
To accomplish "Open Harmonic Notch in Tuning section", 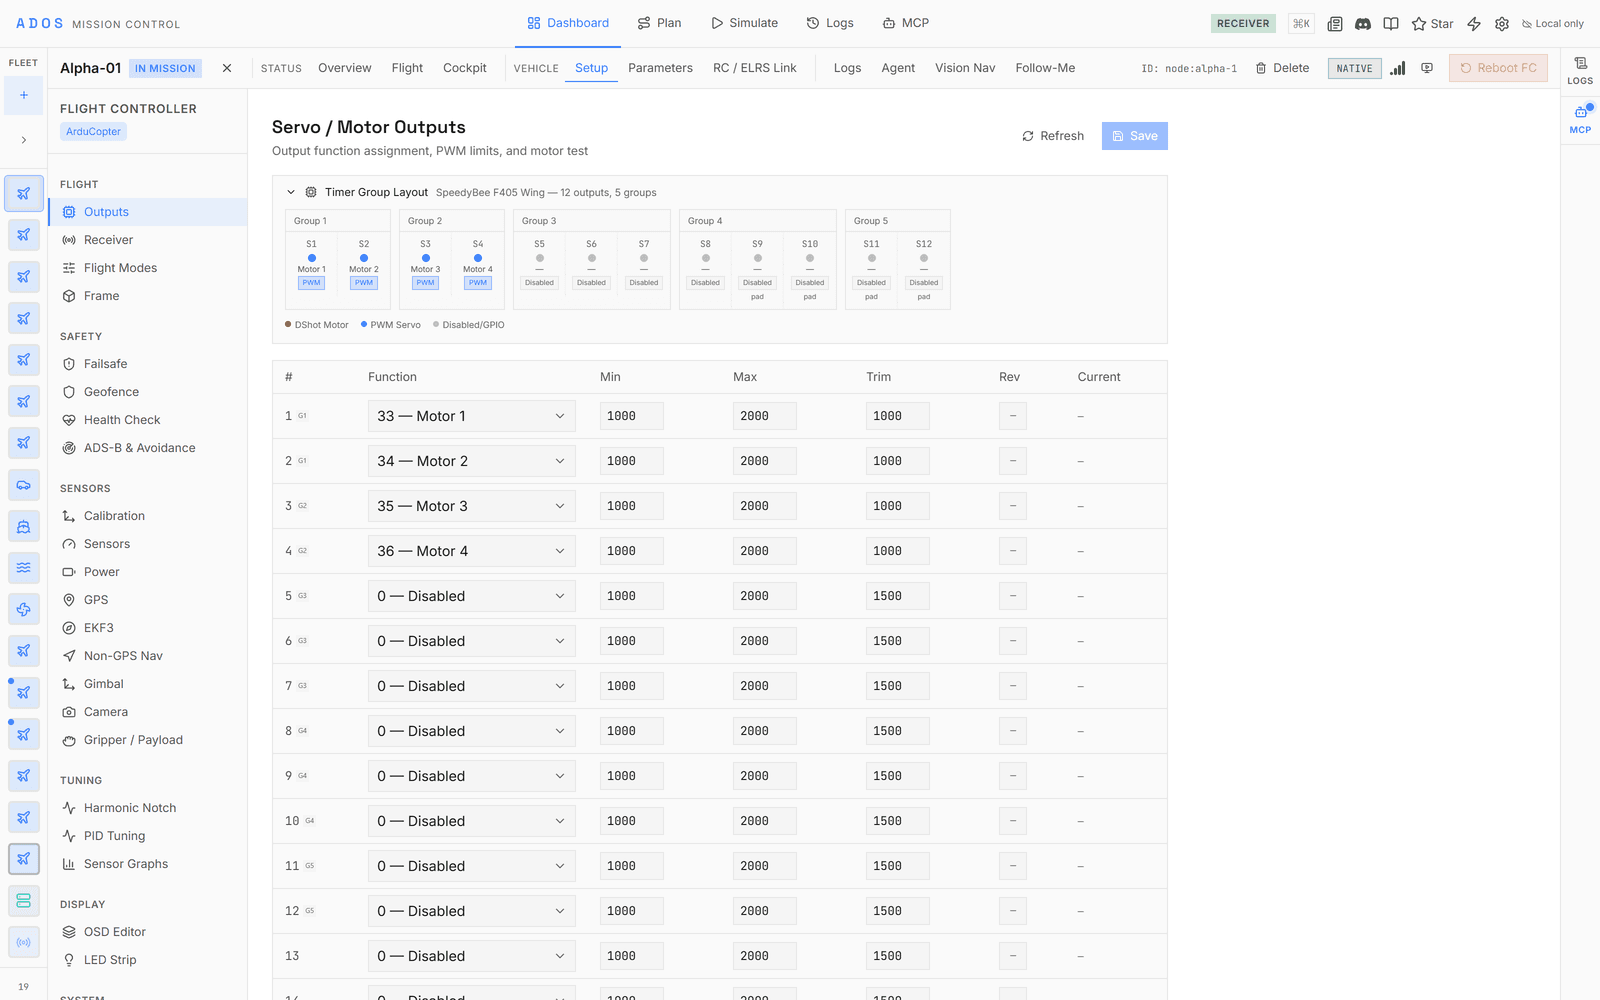I will 148,808.
